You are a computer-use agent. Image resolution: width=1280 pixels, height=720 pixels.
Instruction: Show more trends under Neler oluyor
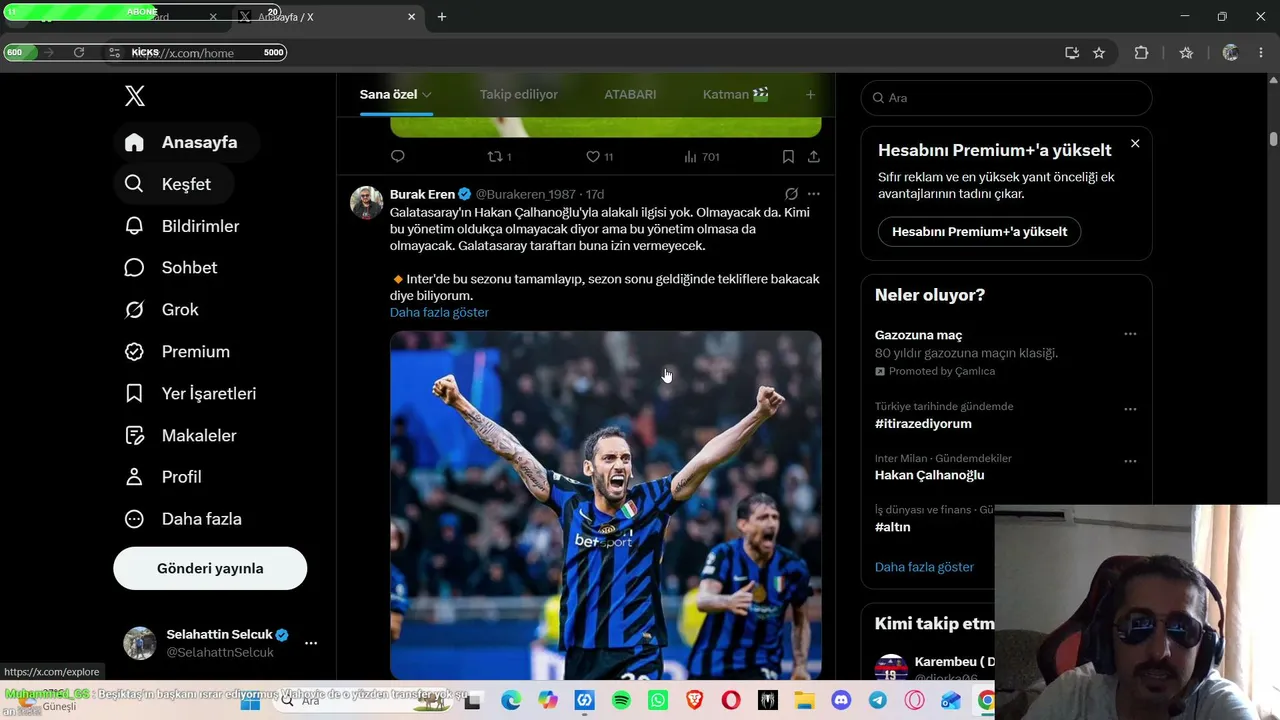tap(924, 567)
